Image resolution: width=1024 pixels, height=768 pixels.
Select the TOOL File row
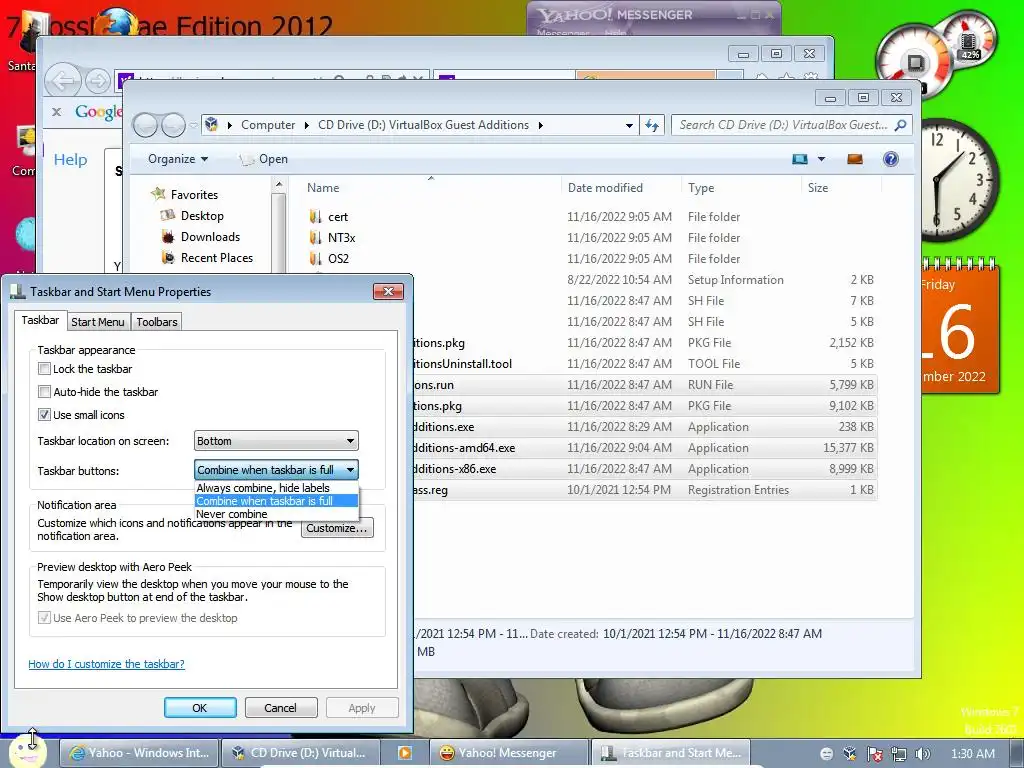(x=645, y=364)
